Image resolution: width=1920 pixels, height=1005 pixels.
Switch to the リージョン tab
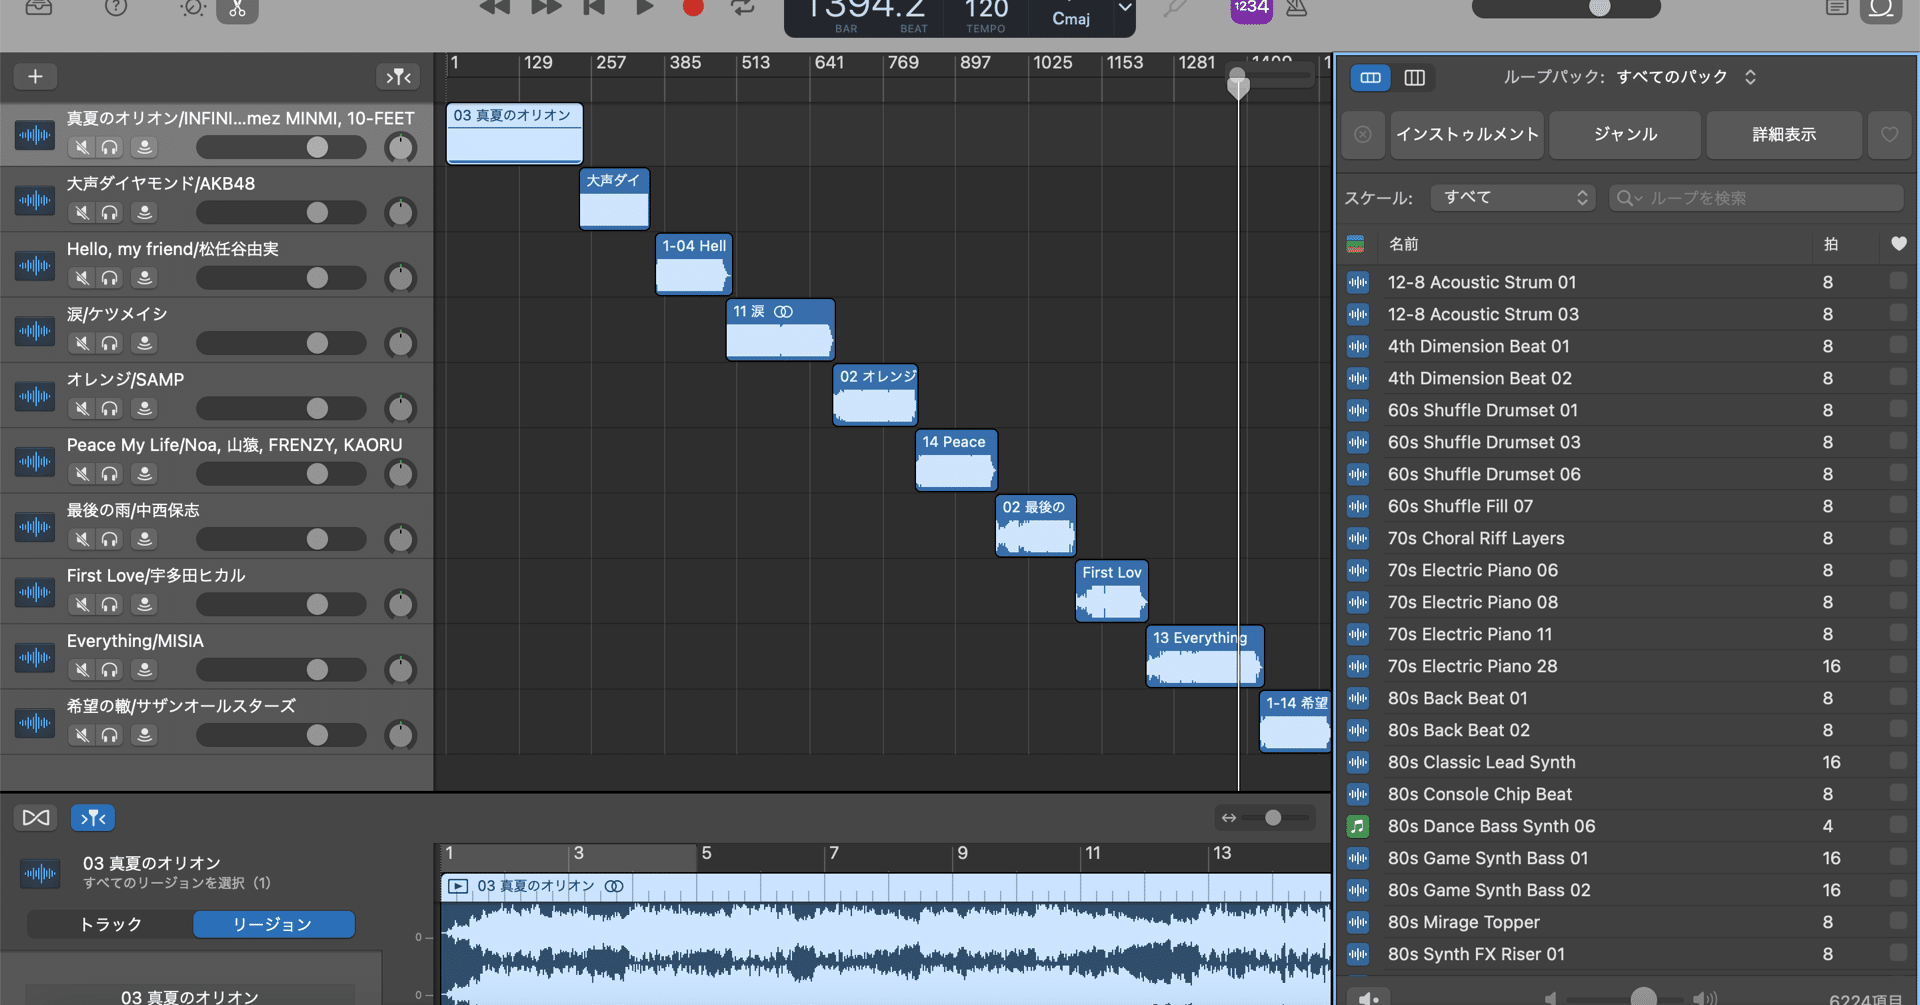273,924
